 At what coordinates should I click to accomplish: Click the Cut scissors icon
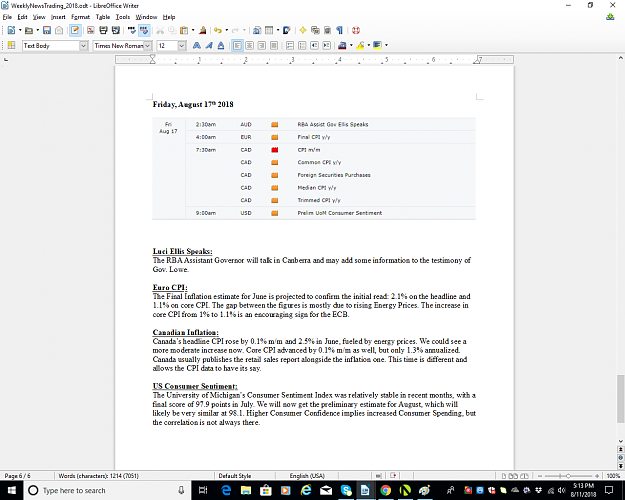tap(160, 30)
